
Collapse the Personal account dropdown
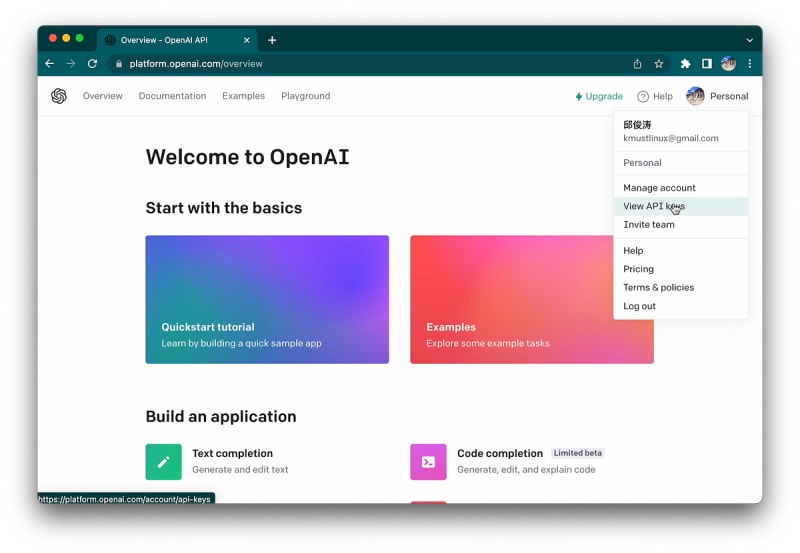(717, 96)
